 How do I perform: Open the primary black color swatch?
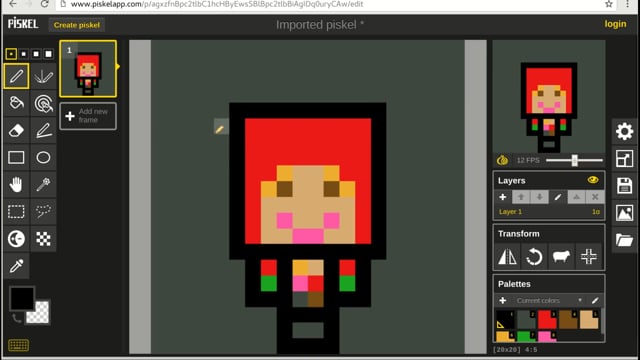[22, 298]
